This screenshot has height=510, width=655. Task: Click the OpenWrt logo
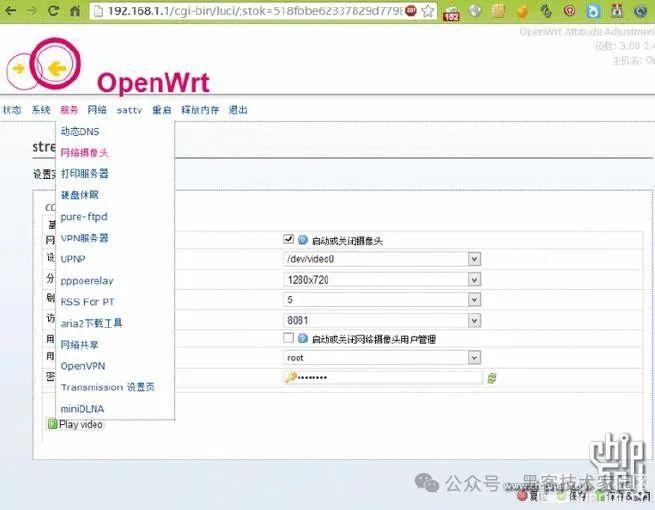pos(108,66)
